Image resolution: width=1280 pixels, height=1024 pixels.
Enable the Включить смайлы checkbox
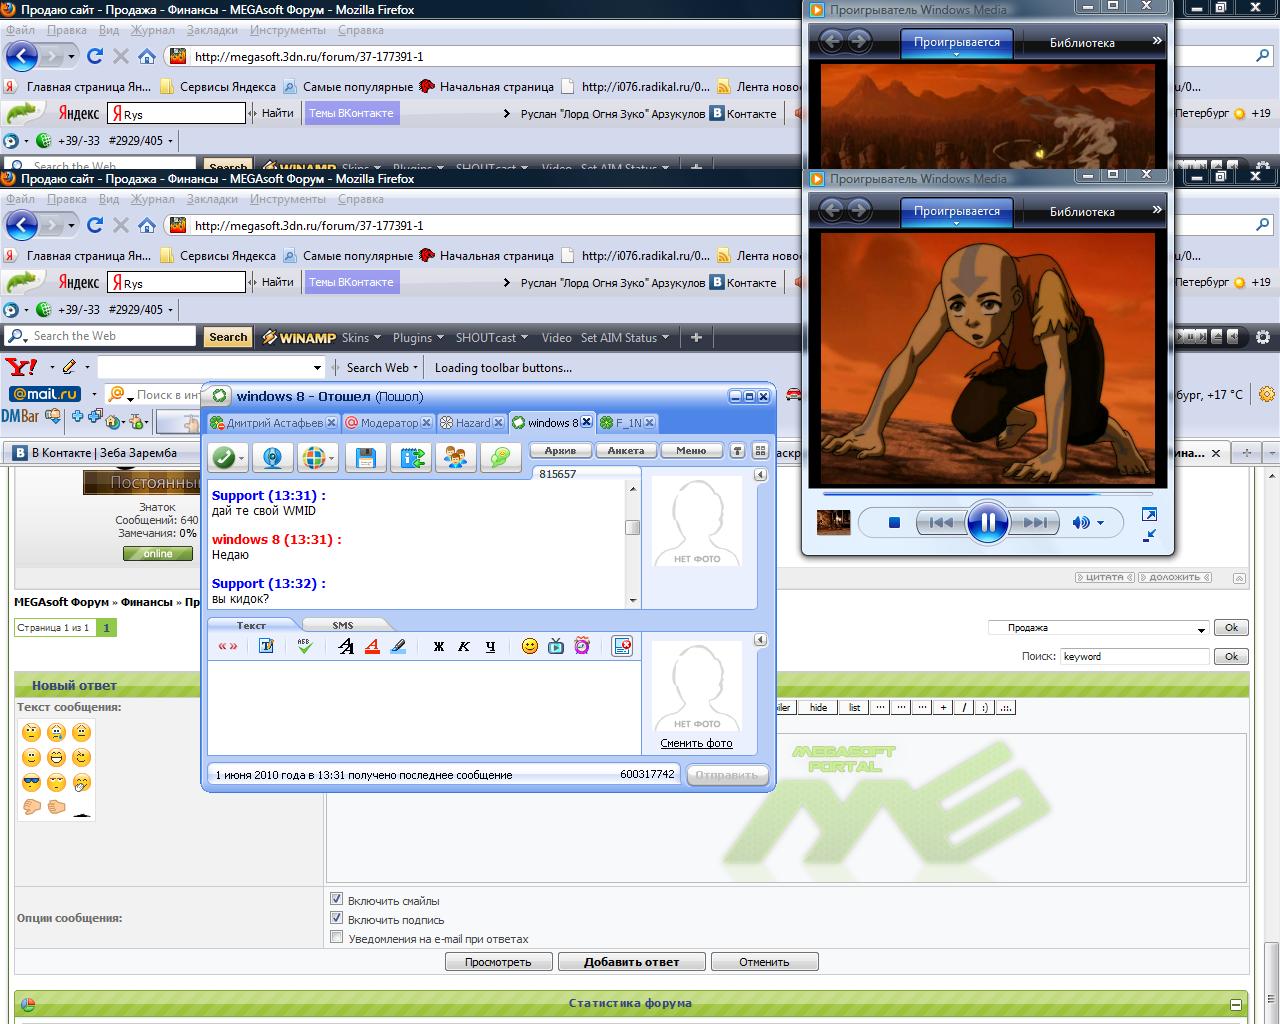click(336, 899)
